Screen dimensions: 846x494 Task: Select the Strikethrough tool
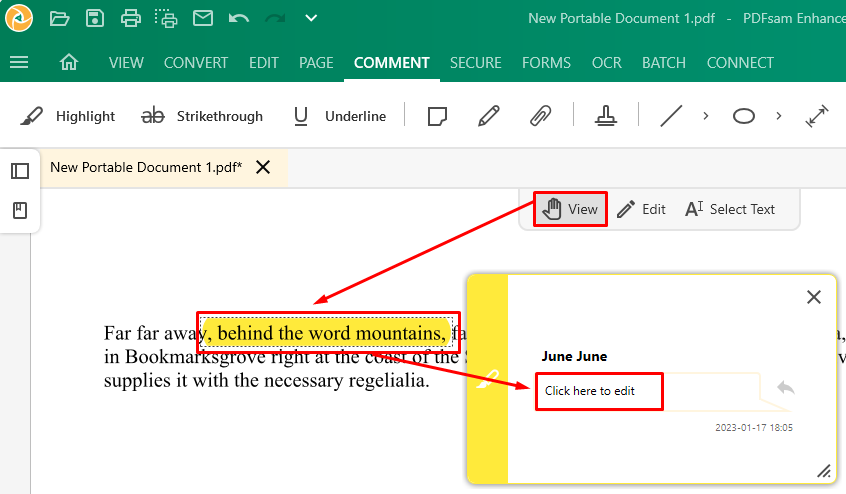coord(202,116)
